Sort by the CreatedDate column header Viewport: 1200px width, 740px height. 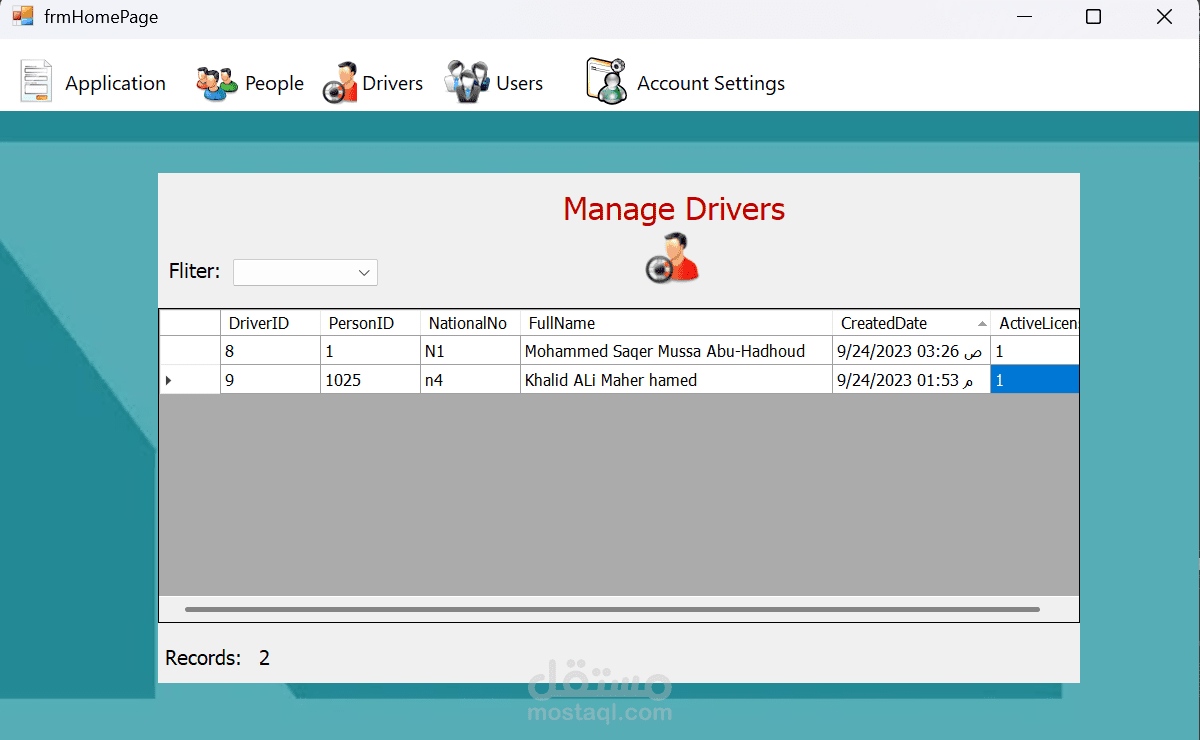click(884, 323)
